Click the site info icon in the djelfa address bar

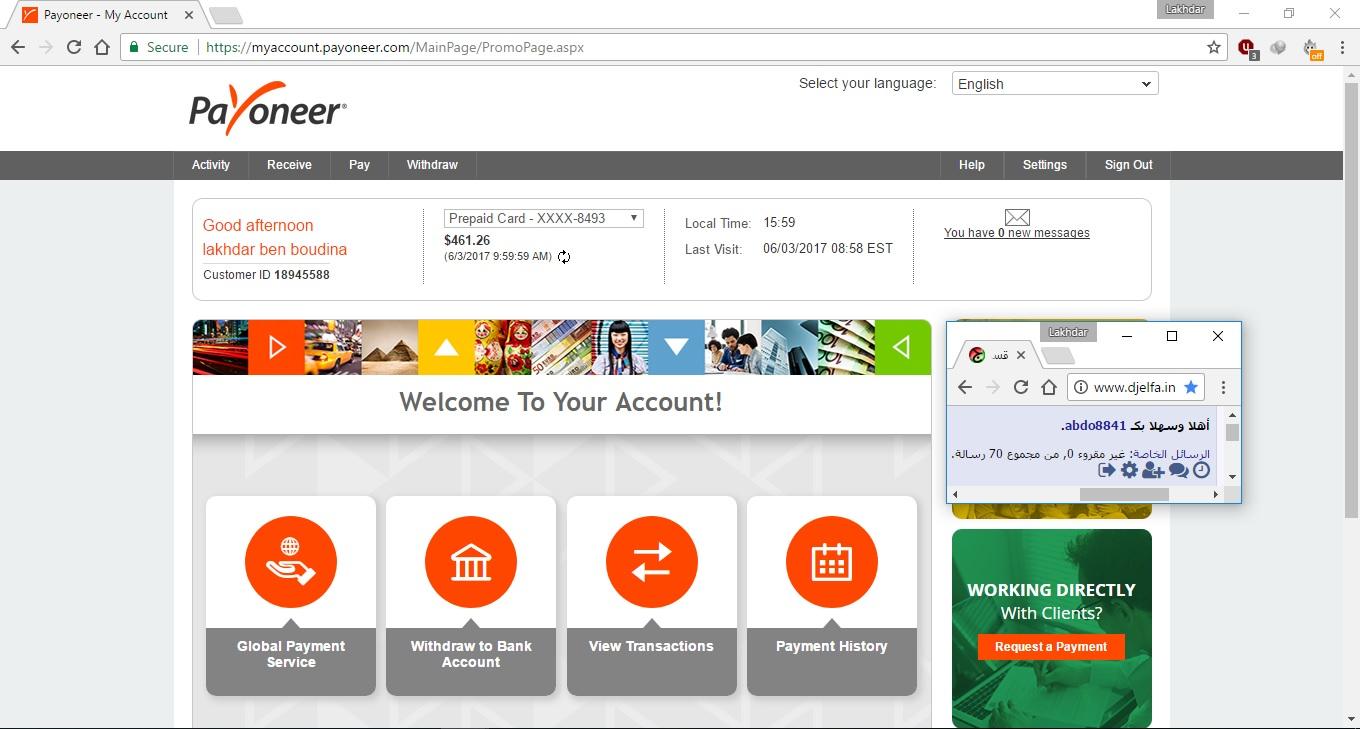pyautogui.click(x=1081, y=387)
